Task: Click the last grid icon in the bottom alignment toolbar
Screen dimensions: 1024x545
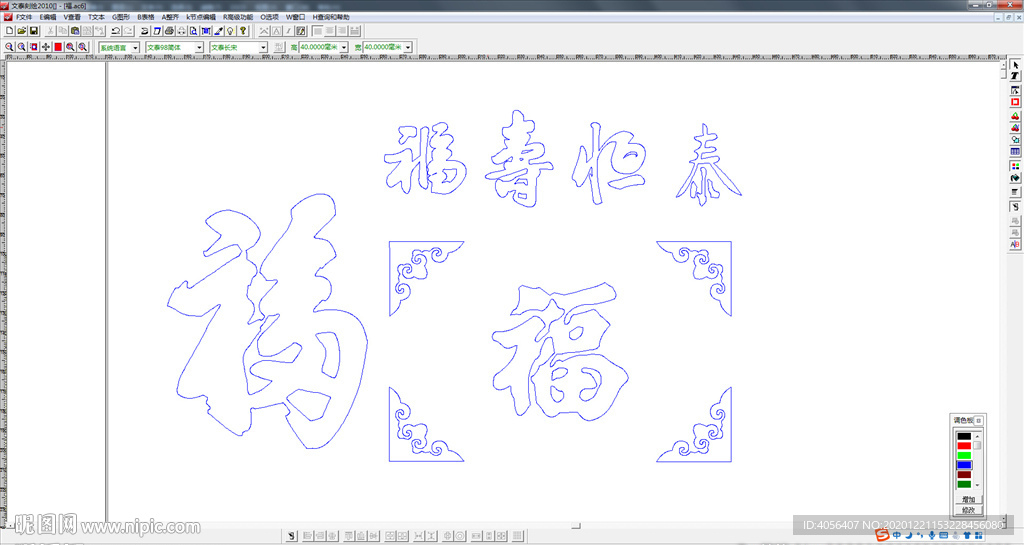Action: (518, 536)
